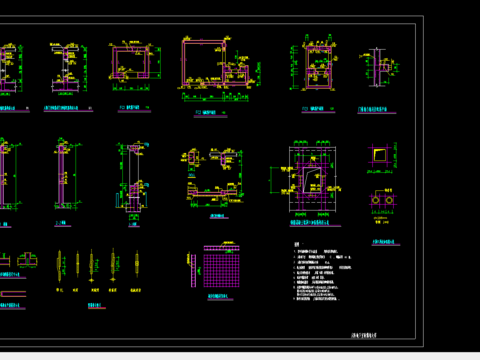
Task: Click the detail showing two yellow circles
Action: (x=383, y=201)
